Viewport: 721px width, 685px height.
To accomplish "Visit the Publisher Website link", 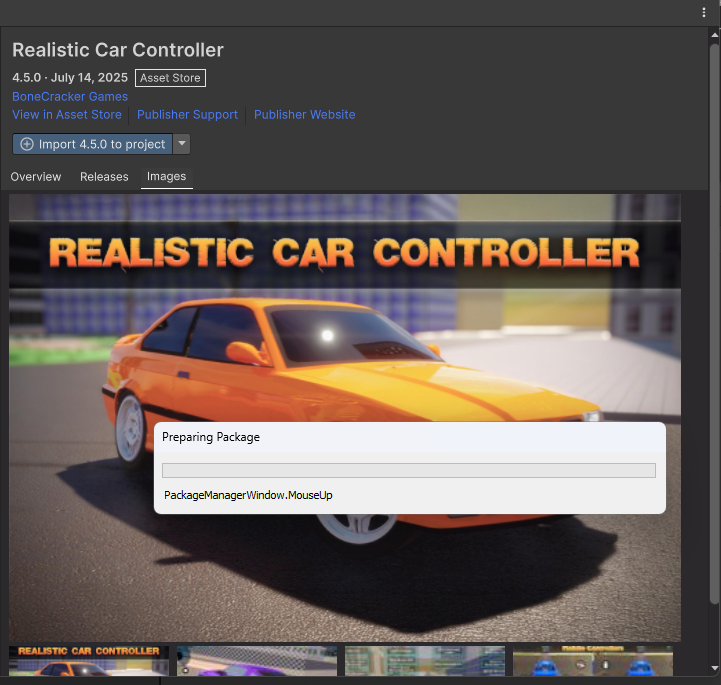I will click(304, 115).
